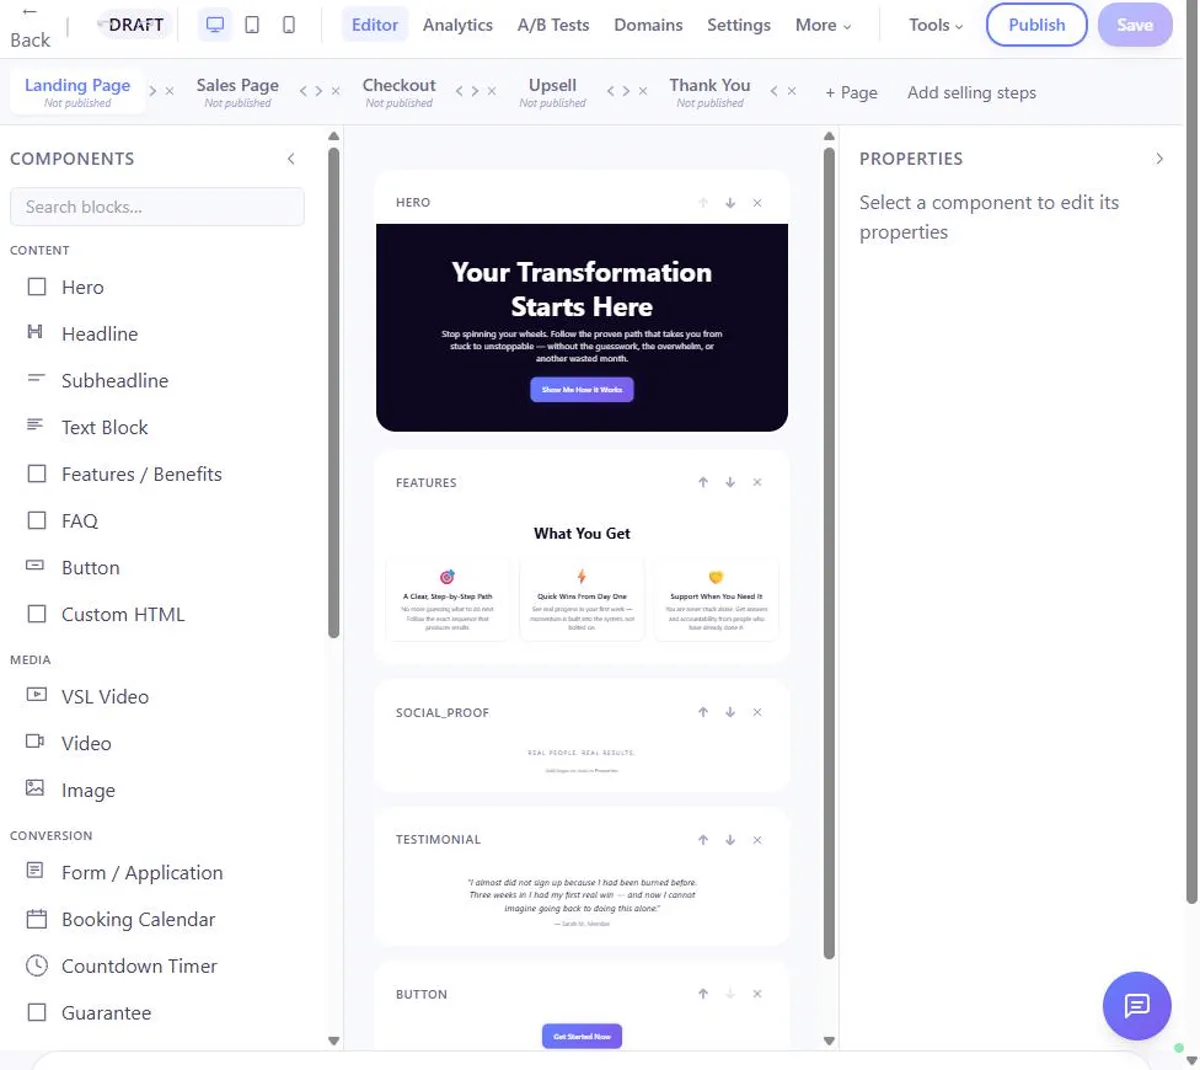Delete the Testimonial block
This screenshot has width=1200, height=1070.
pos(757,840)
